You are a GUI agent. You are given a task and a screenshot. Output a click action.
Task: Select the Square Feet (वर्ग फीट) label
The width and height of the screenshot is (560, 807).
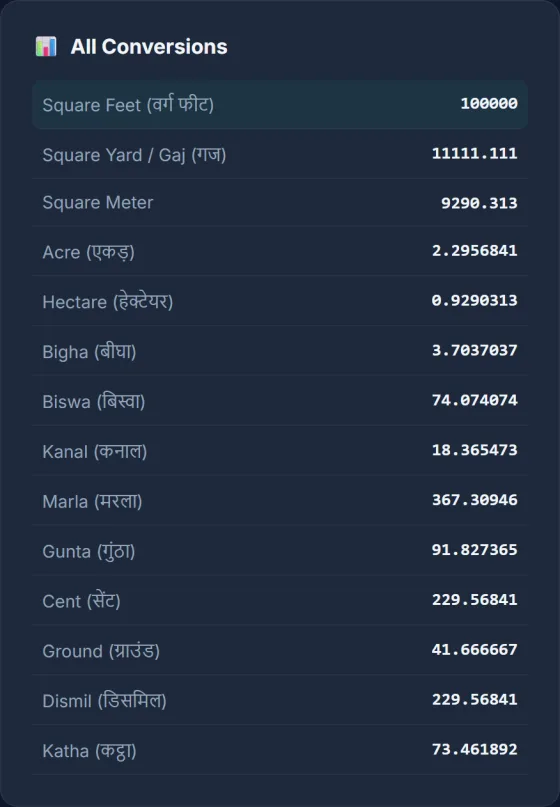(x=128, y=105)
